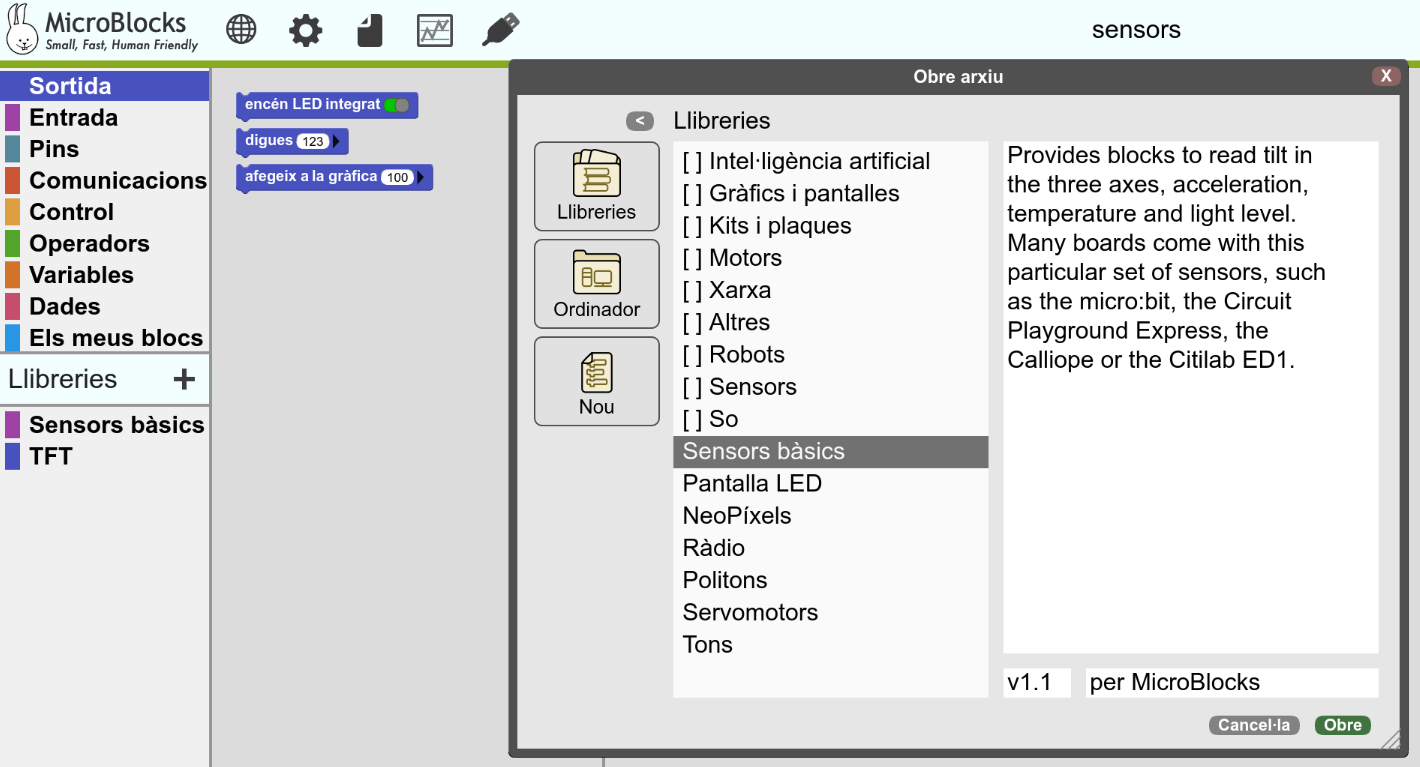Screen dimensions: 1420x767
Task: Select NeoPíxels library file
Action: tap(830, 515)
